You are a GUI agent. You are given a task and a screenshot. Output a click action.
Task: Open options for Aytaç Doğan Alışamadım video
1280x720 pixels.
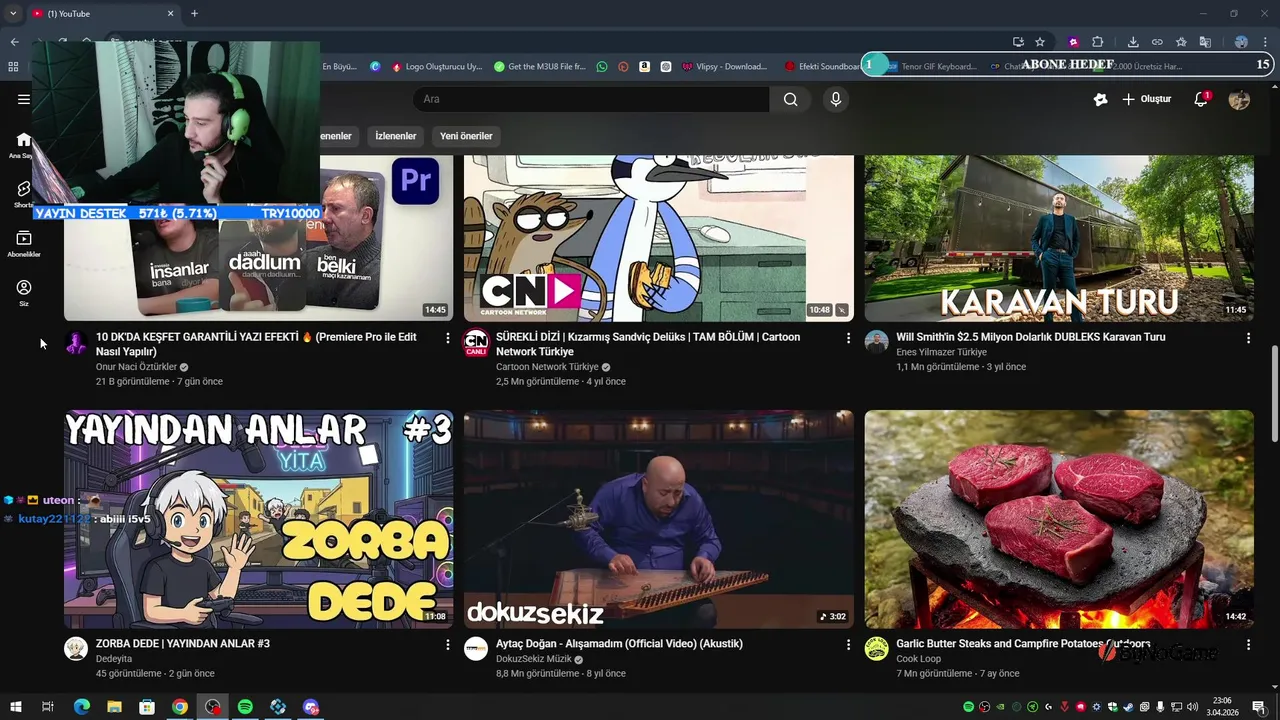(848, 645)
